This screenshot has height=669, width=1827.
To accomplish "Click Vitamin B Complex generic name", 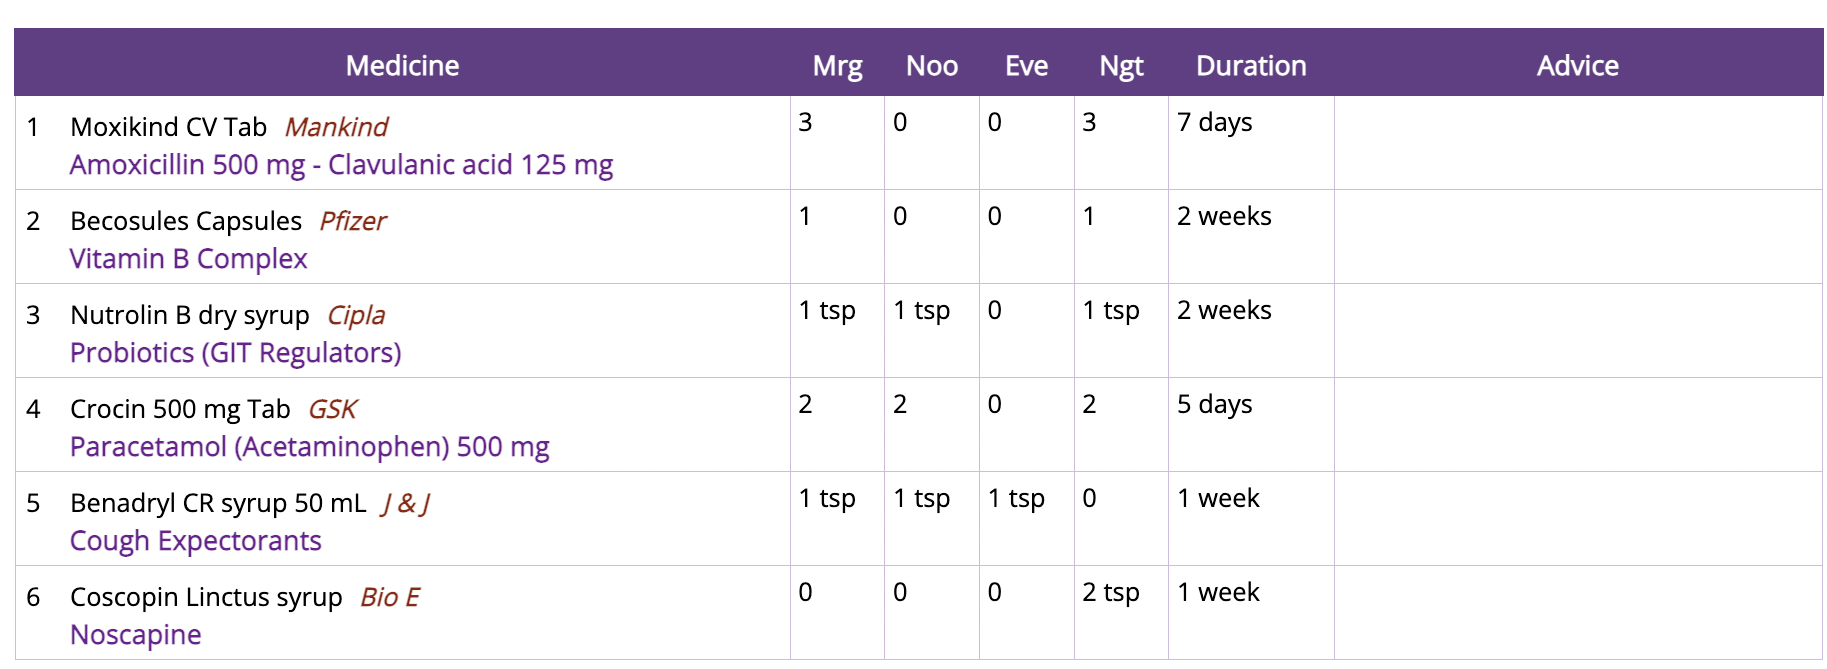I will pos(188,259).
